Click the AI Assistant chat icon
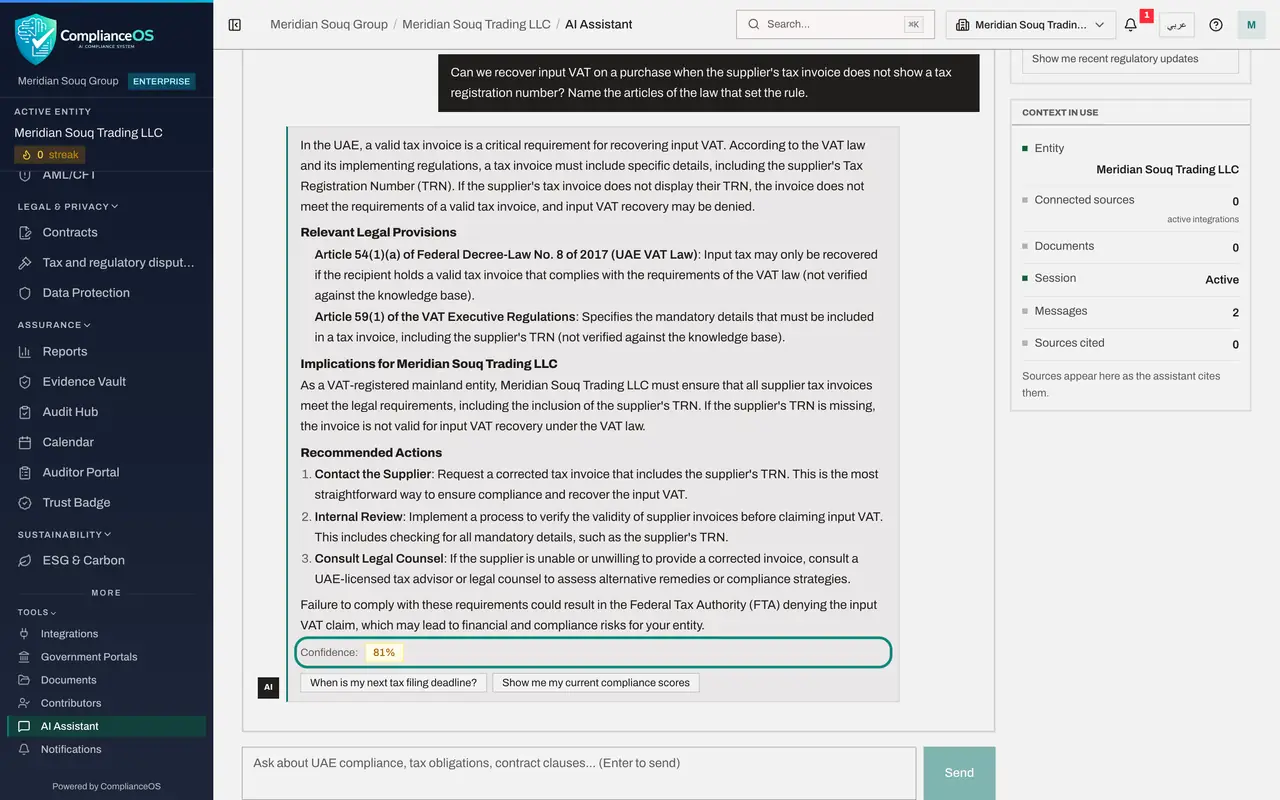This screenshot has height=800, width=1280. 24,726
